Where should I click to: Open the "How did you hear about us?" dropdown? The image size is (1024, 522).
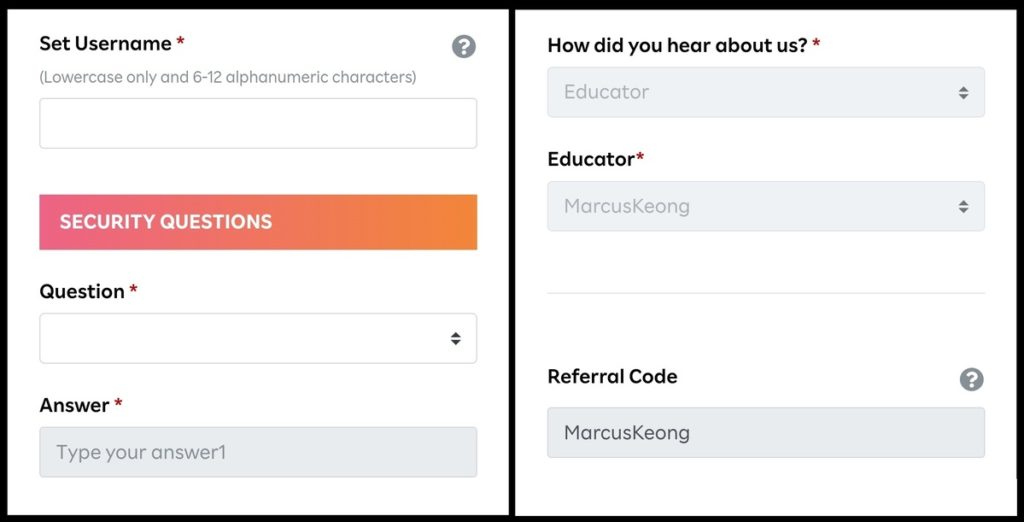click(x=766, y=92)
